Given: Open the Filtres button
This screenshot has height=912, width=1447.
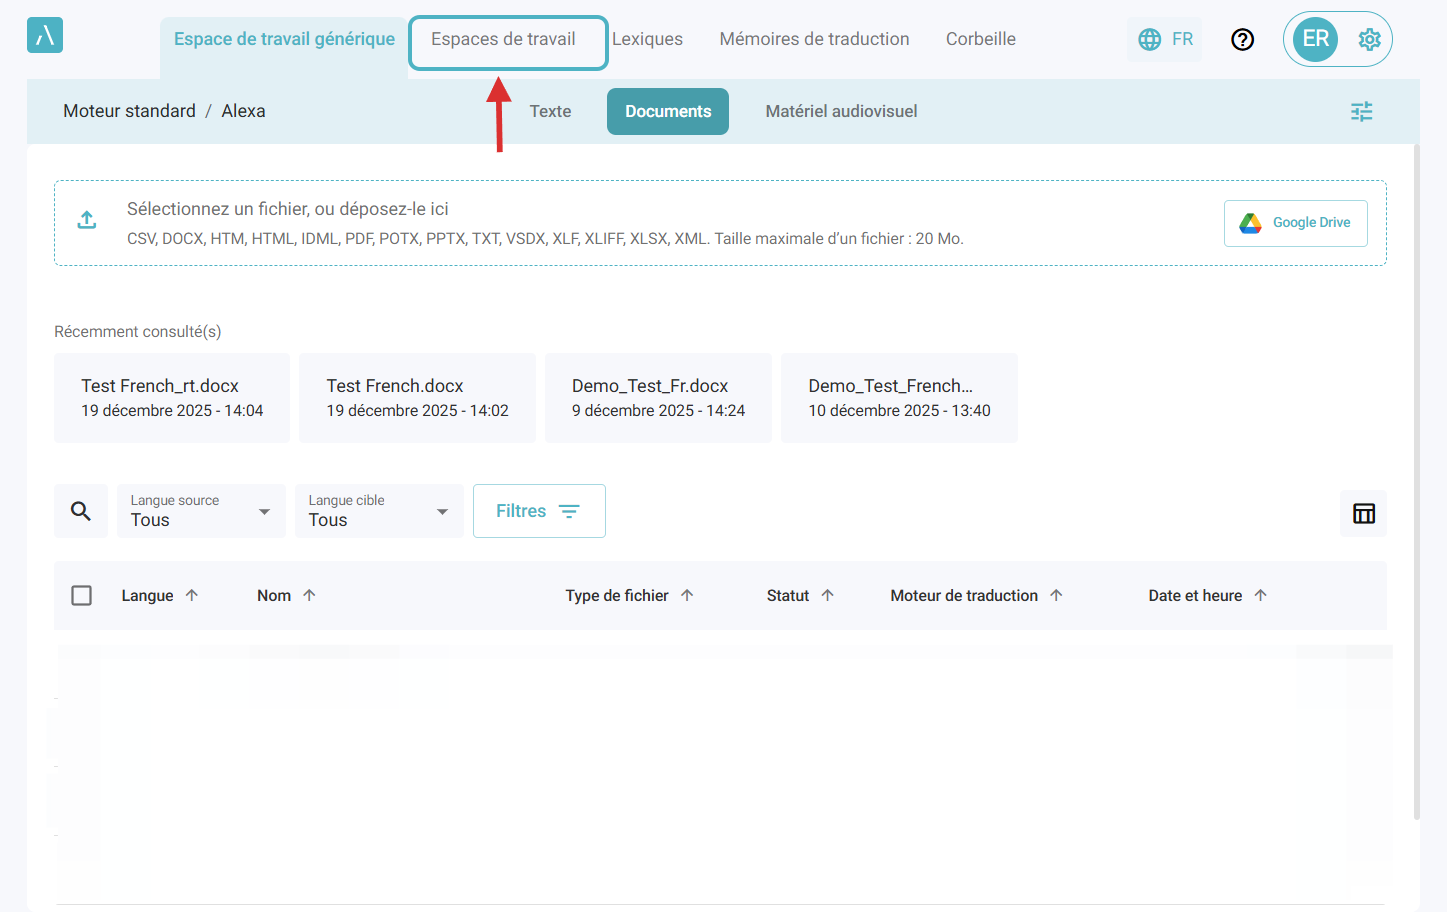Looking at the screenshot, I should 539,511.
